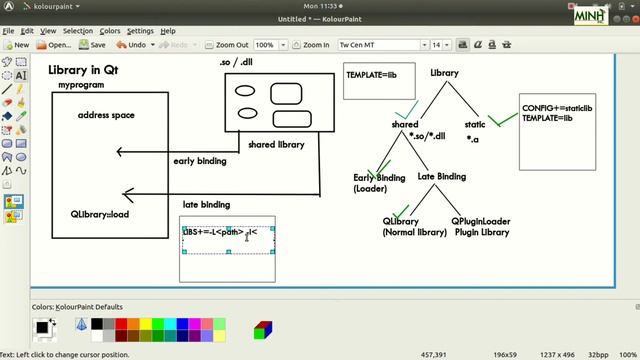Viewport: 640px width, 360px height.
Task: Pick the yellow color swatch
Action: [x=146, y=324]
